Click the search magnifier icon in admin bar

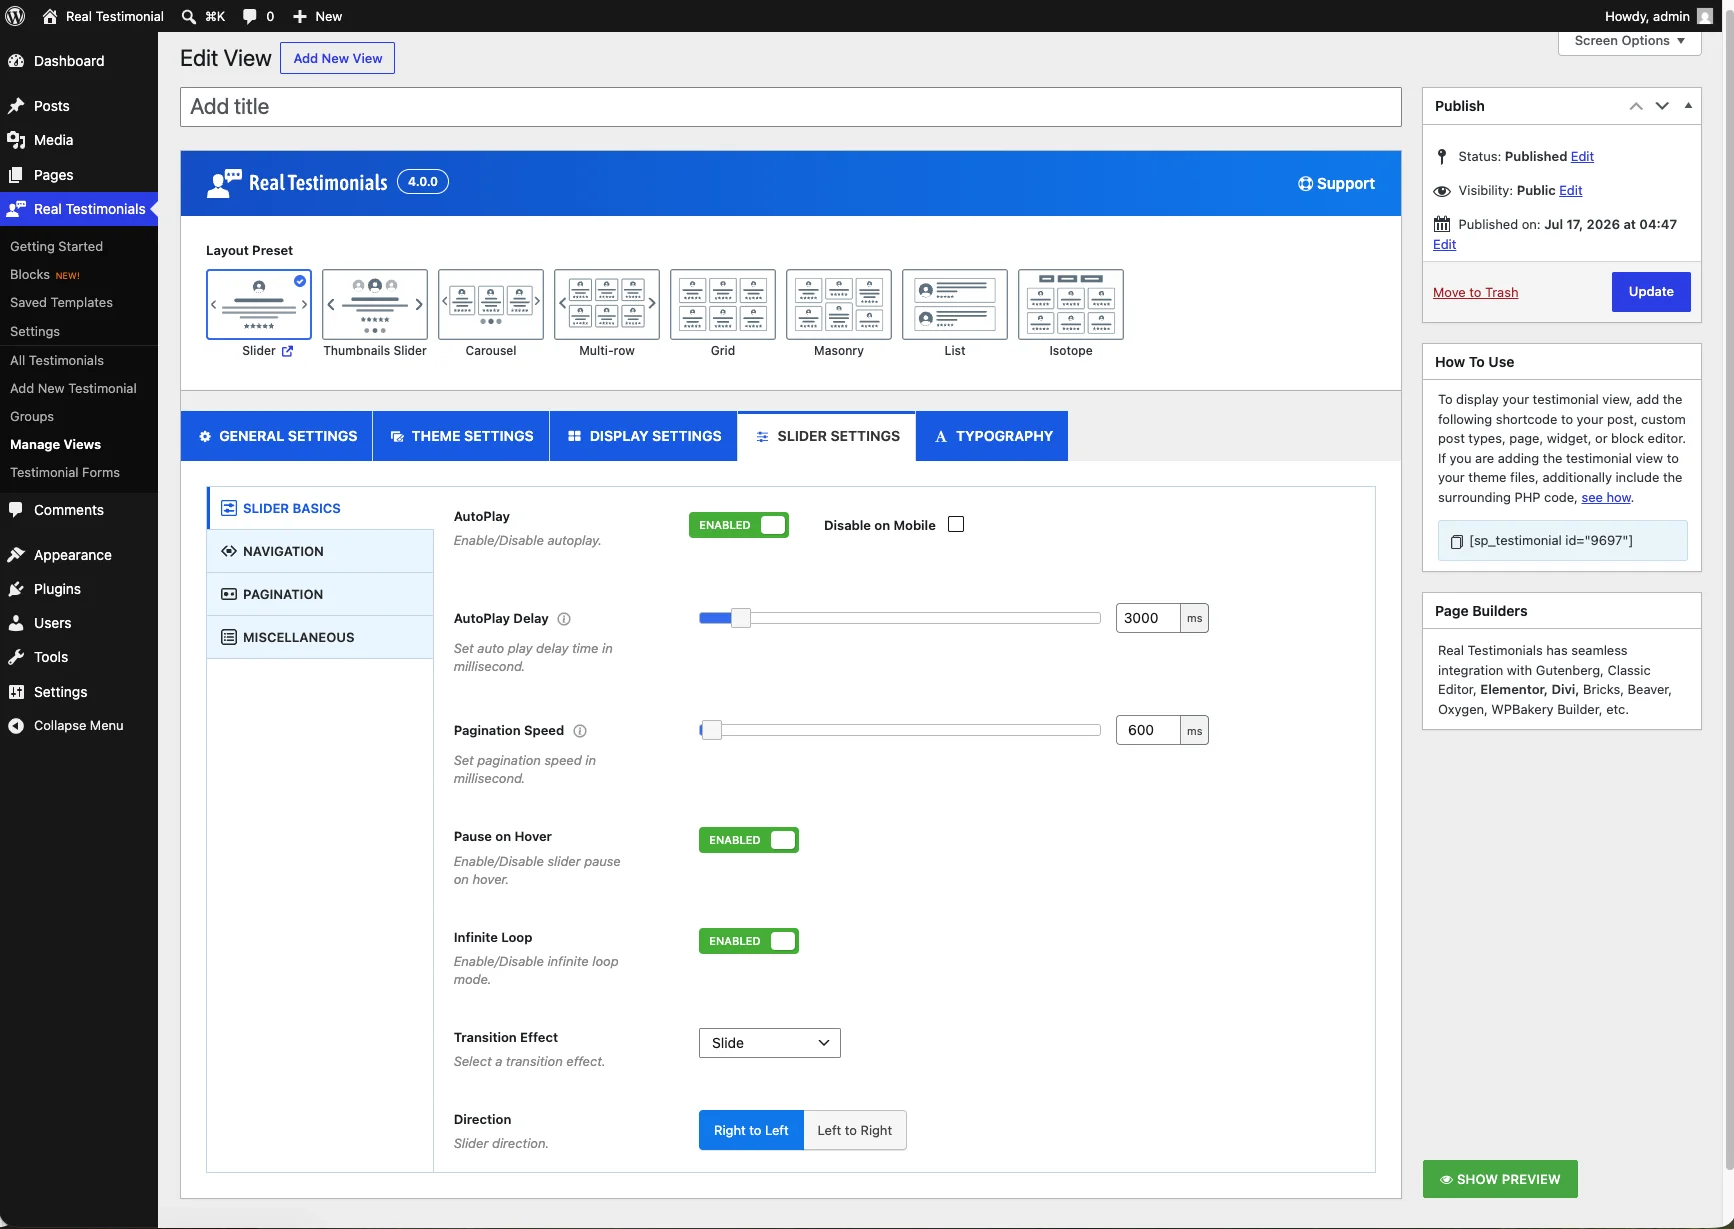click(x=188, y=16)
